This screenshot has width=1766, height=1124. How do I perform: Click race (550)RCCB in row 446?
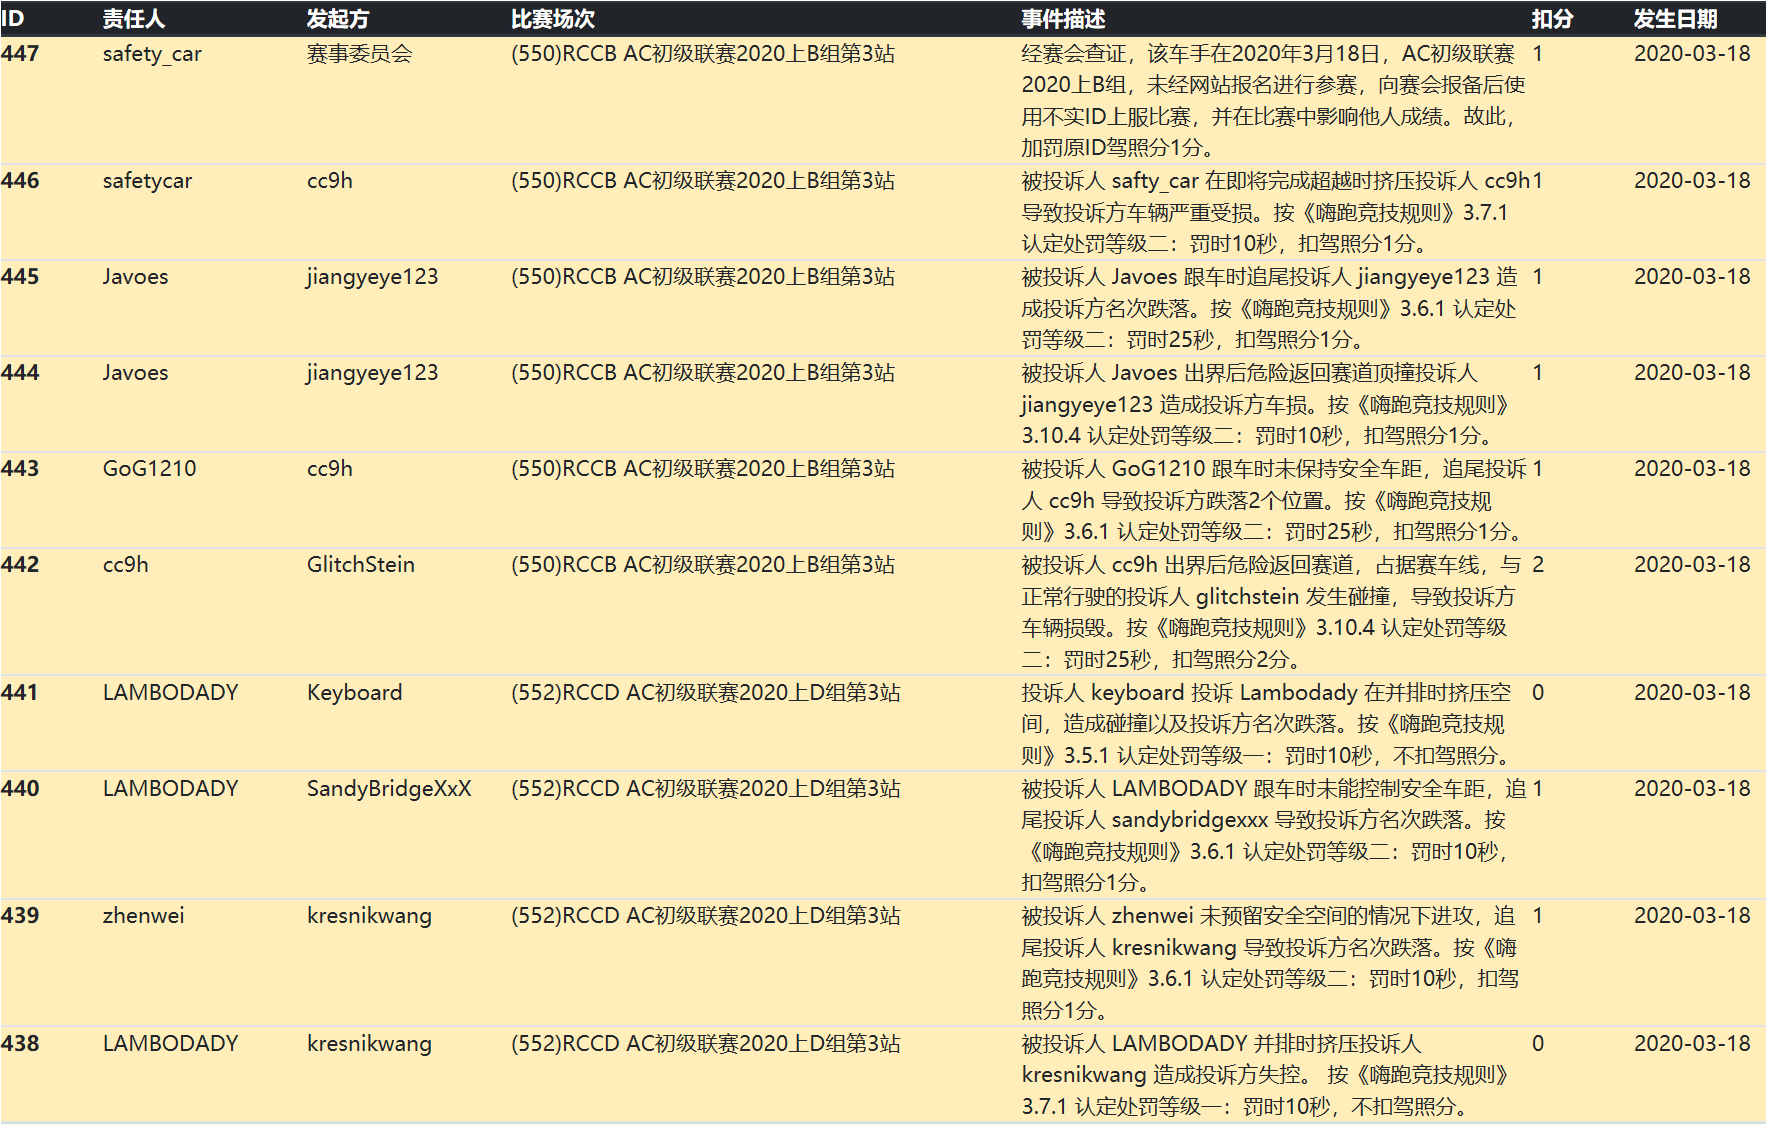703,181
